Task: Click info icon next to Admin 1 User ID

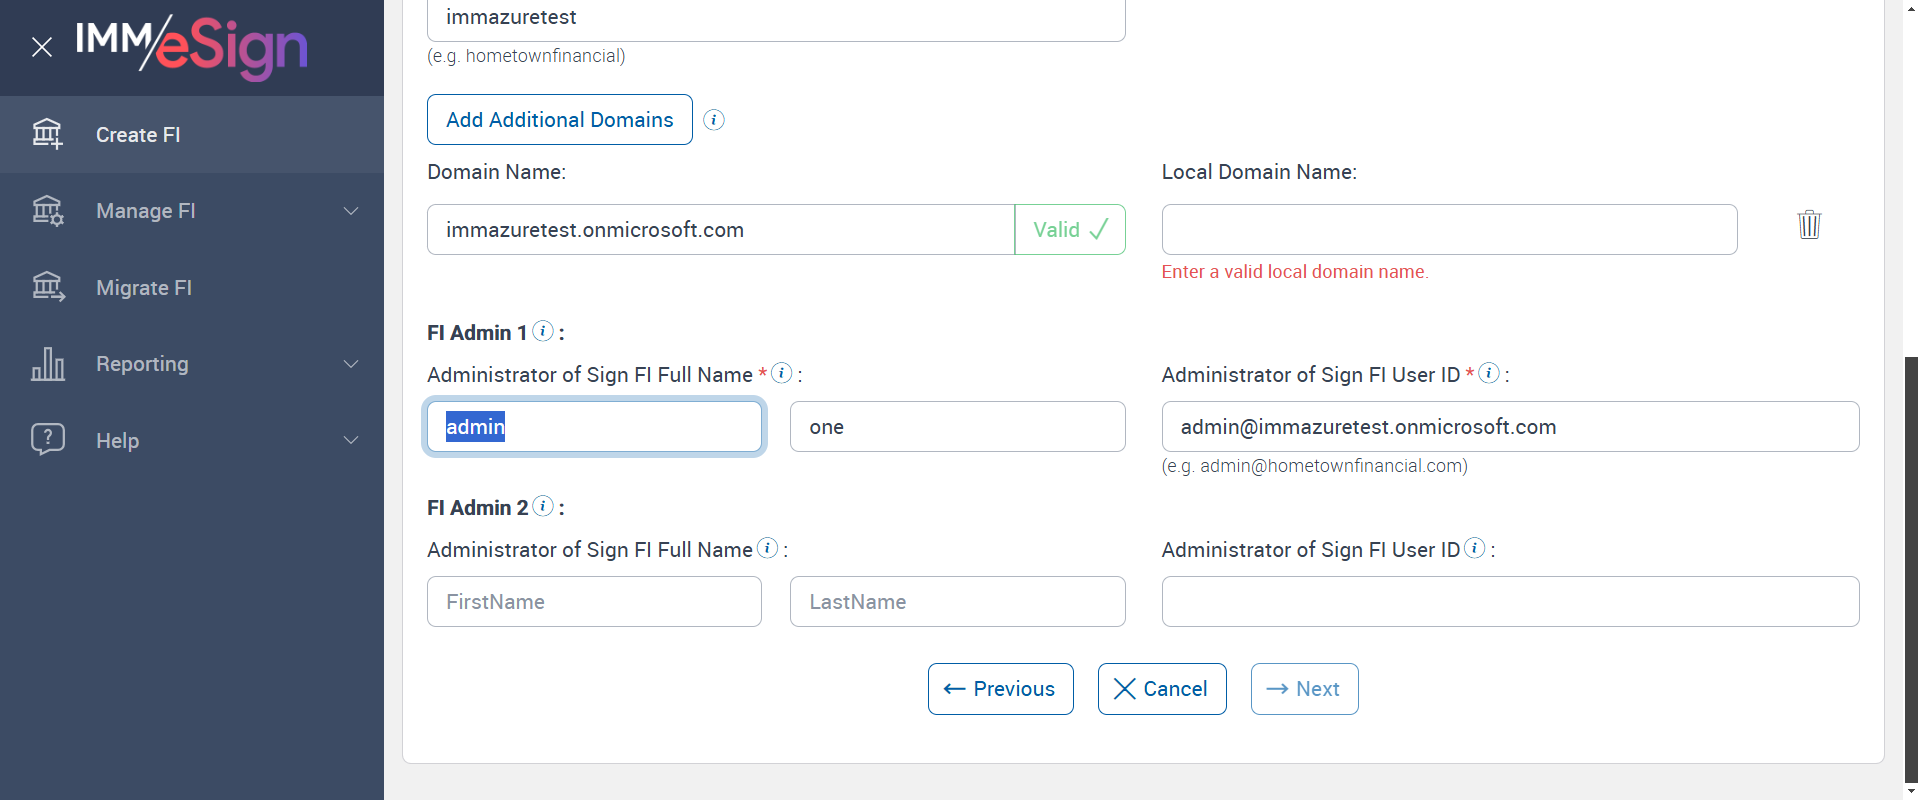Action: point(1489,373)
